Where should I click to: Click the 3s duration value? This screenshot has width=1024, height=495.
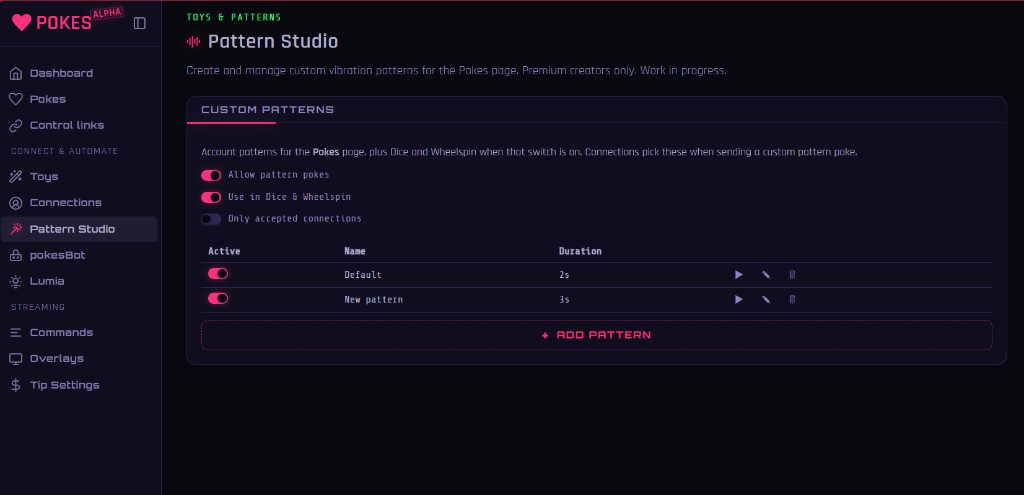[x=564, y=300]
